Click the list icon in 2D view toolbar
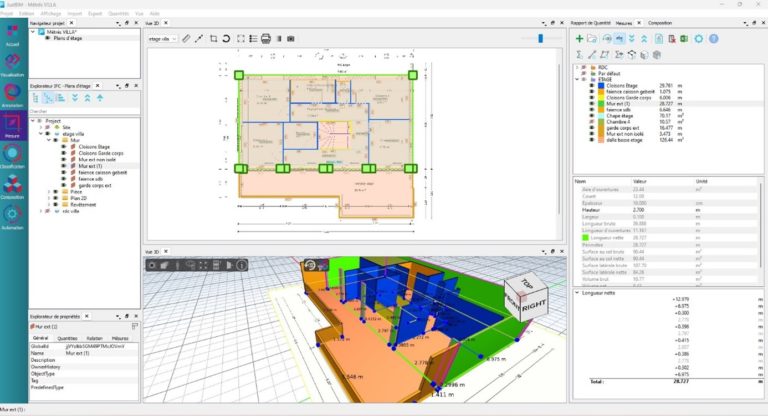The width and height of the screenshot is (768, 416). 253,39
